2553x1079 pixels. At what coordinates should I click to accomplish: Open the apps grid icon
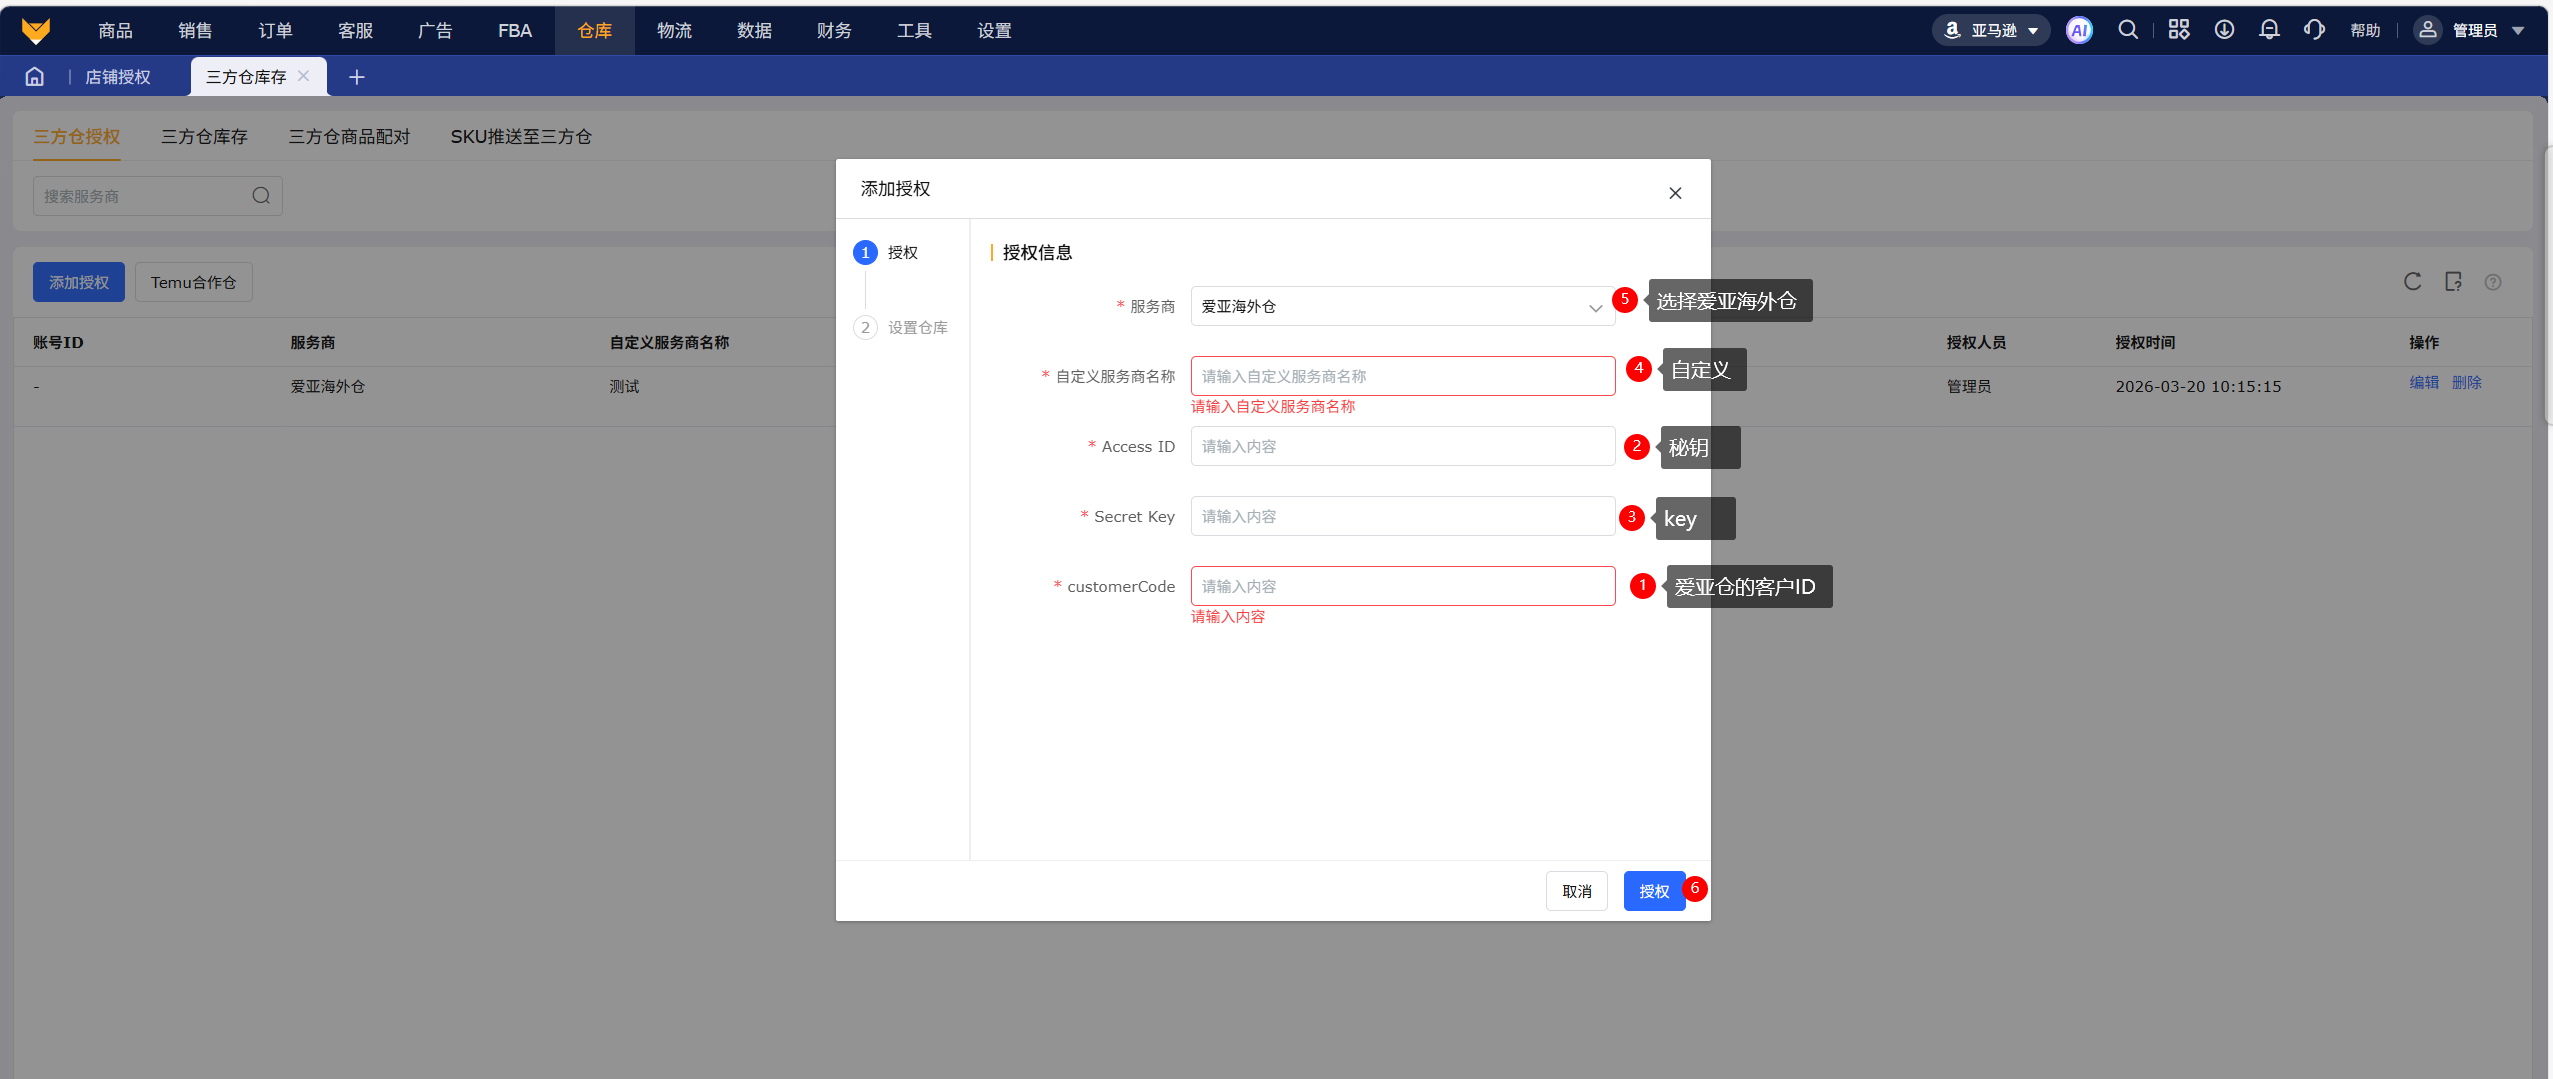[x=2178, y=31]
